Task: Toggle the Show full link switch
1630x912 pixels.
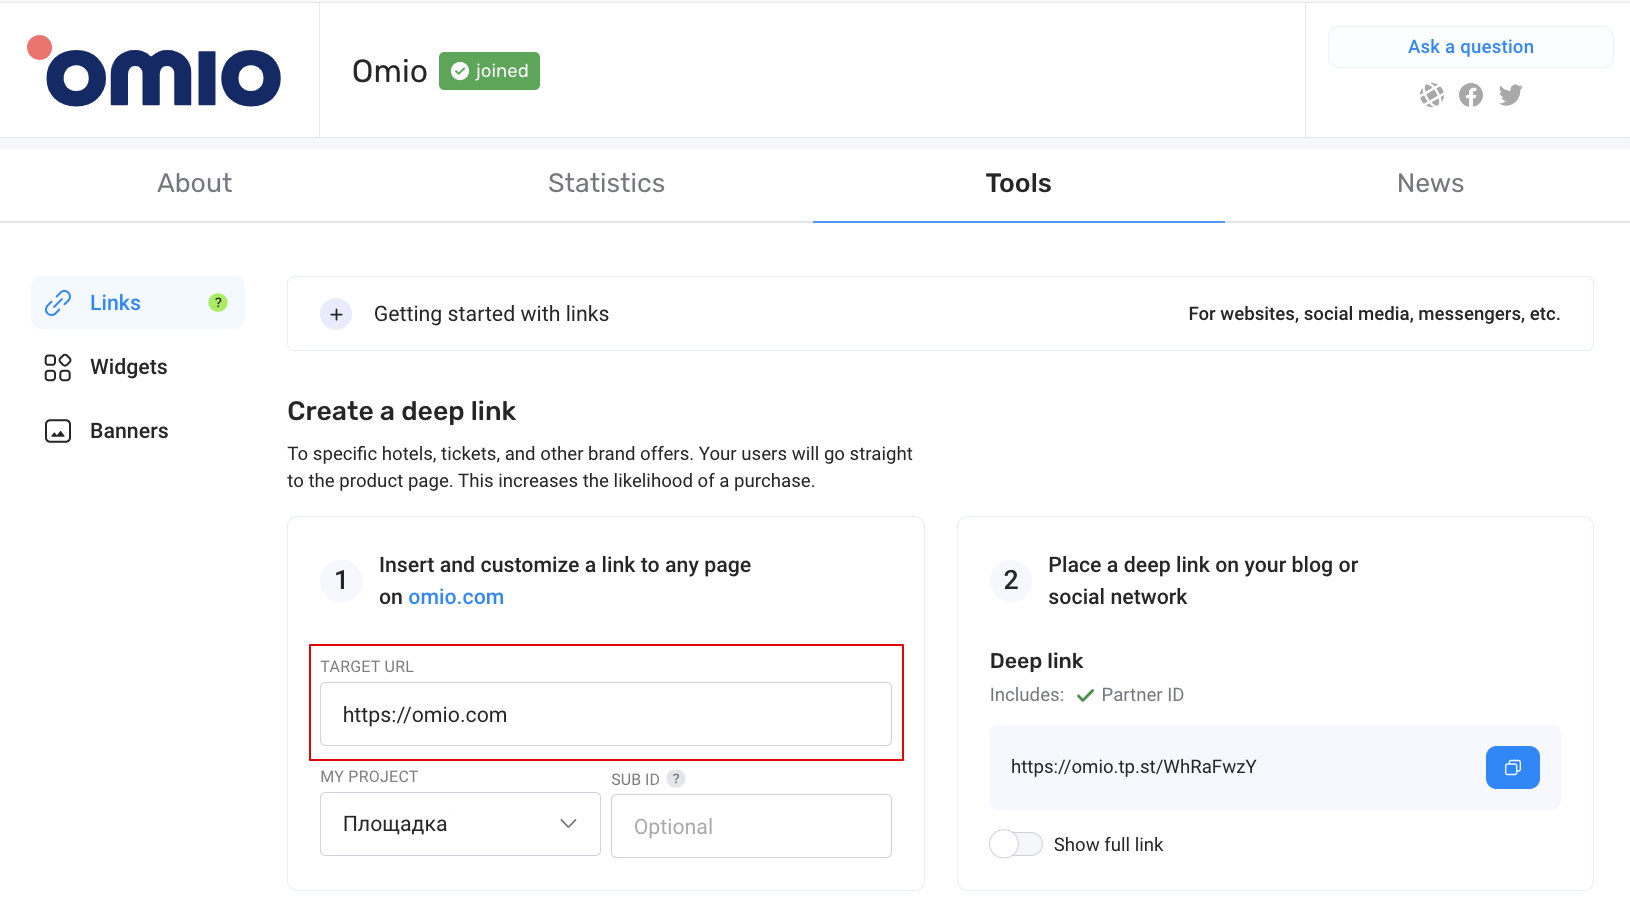Action: pyautogui.click(x=1016, y=844)
